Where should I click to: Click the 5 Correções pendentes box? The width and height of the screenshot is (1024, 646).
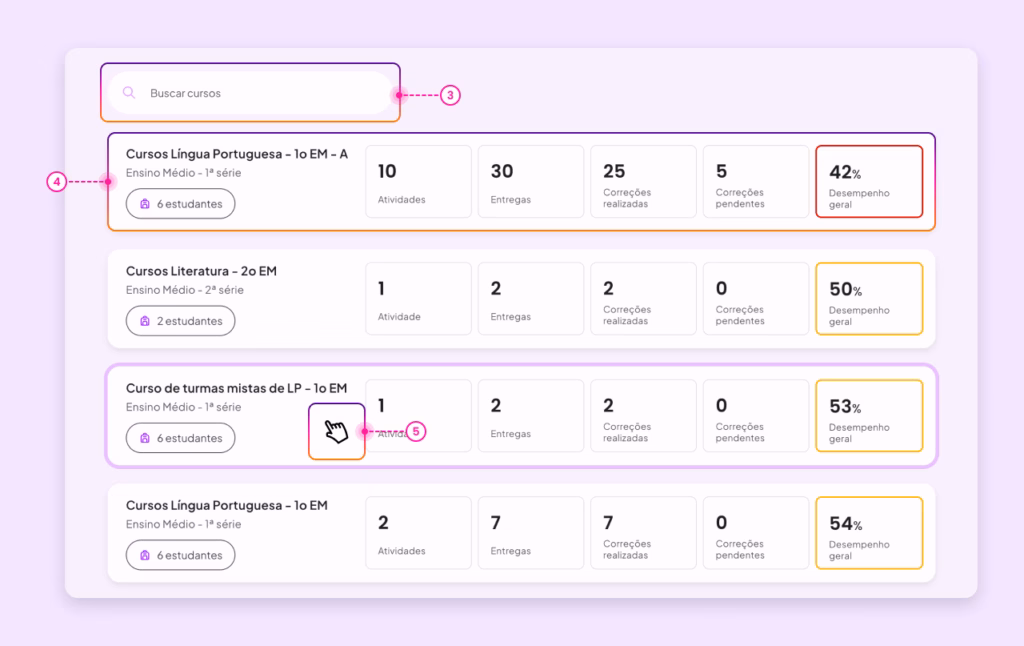click(x=756, y=182)
